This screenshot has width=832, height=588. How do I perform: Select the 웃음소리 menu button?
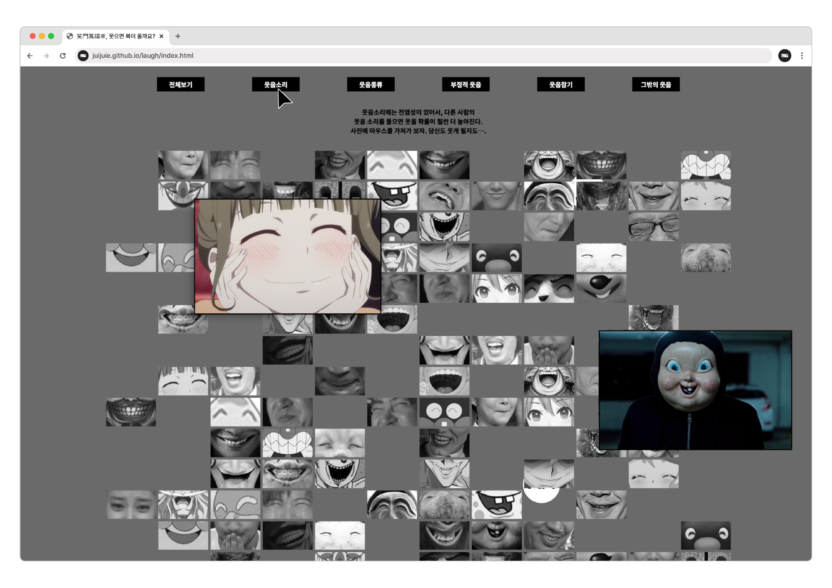(x=275, y=85)
